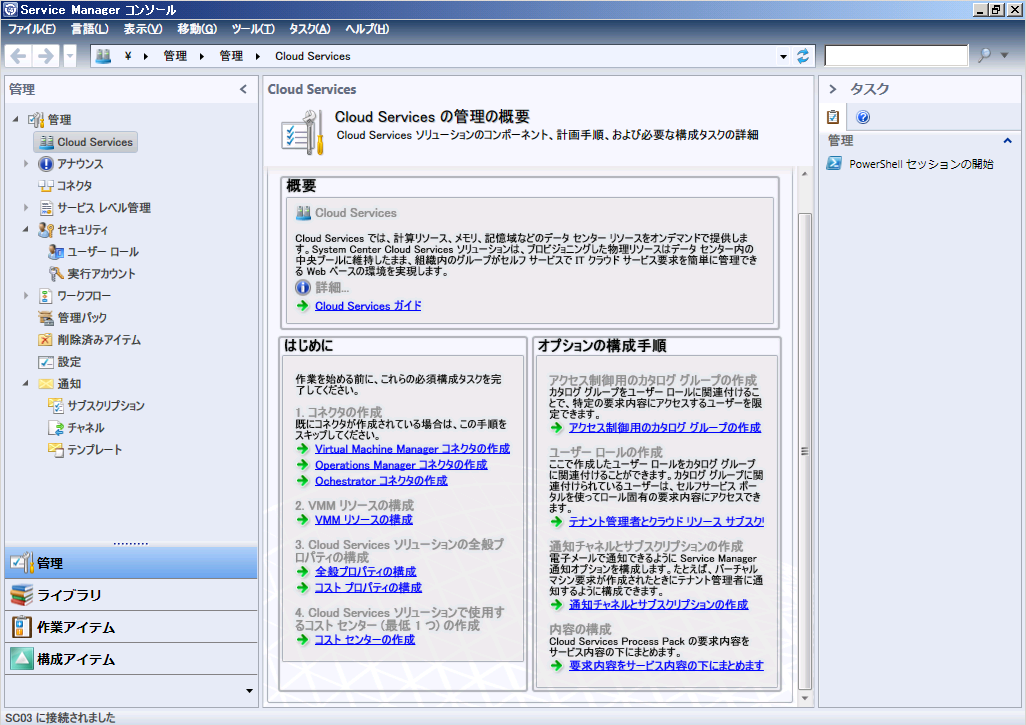Screen dimensions: 1026x725
Task: Collapse the 管理 root tree node
Action: [16, 119]
